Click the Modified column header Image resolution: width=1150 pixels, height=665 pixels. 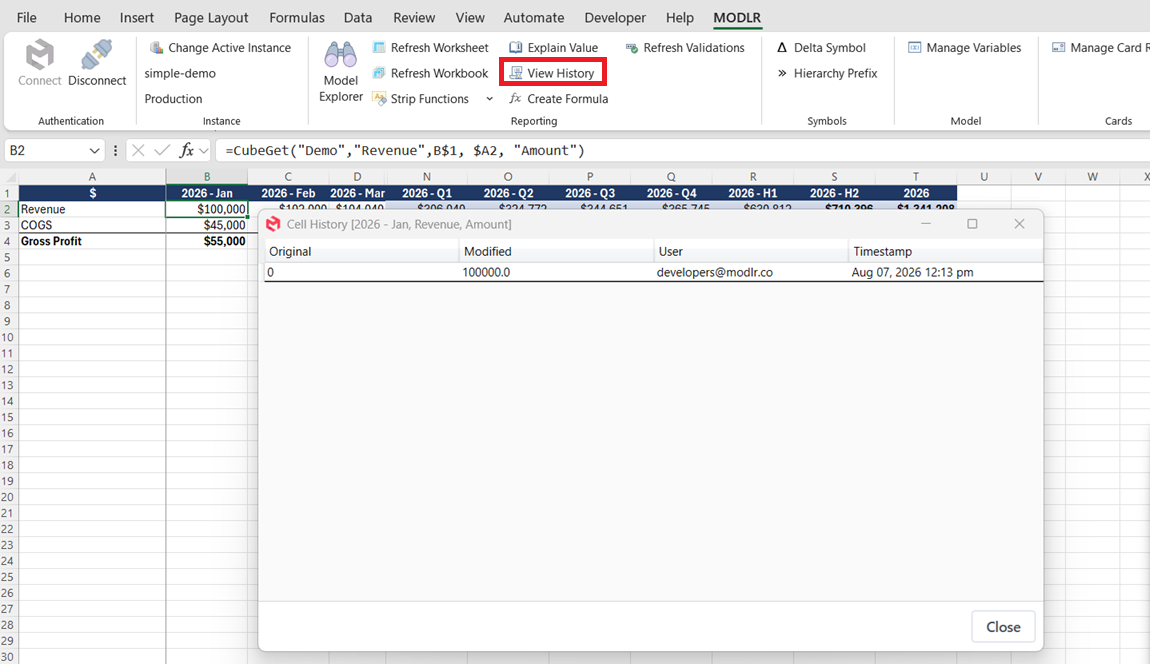pyautogui.click(x=557, y=251)
